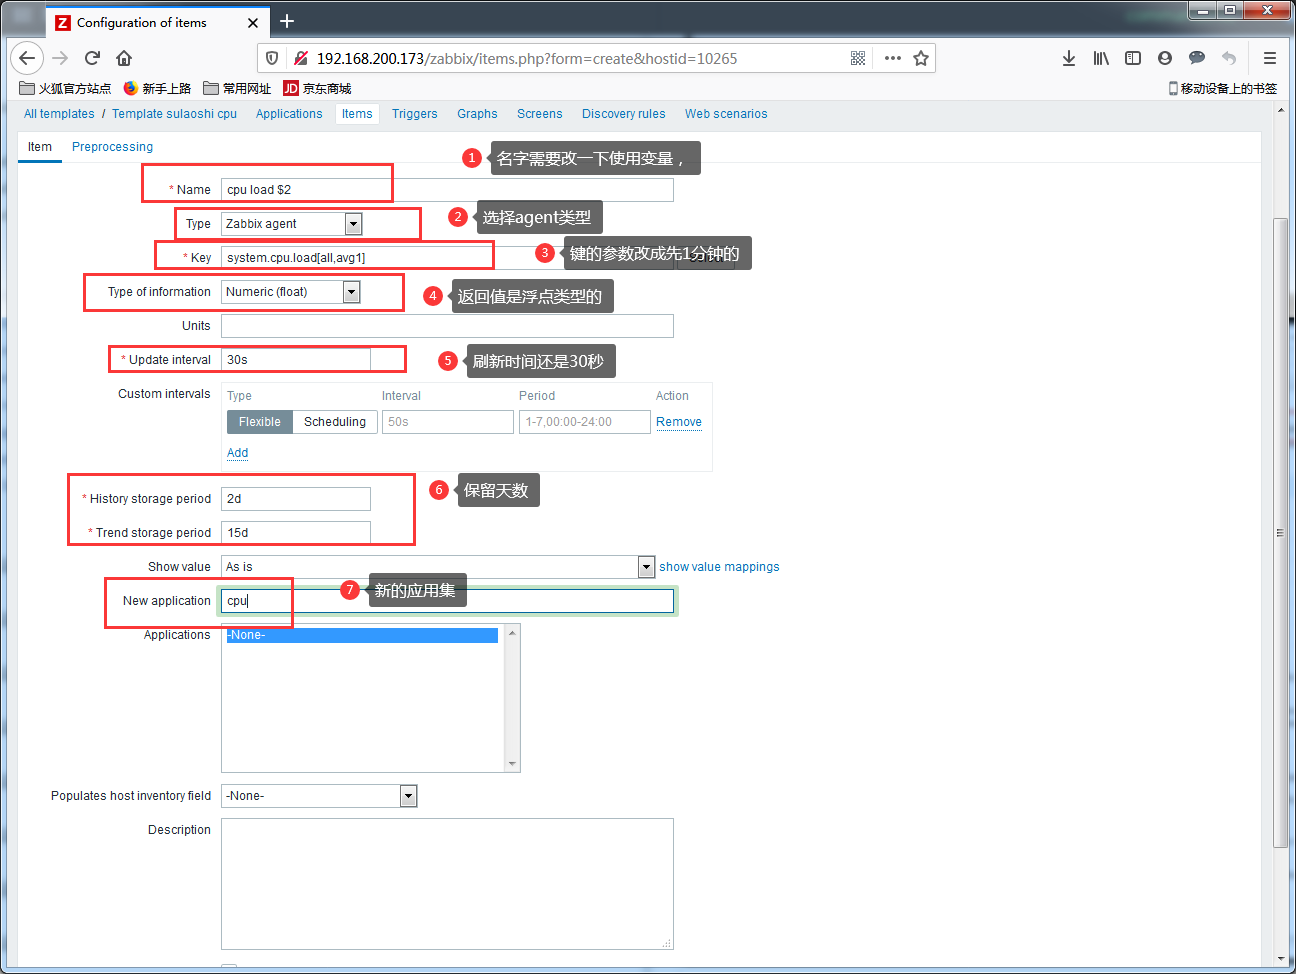Open the Web scenarios tab

click(726, 114)
